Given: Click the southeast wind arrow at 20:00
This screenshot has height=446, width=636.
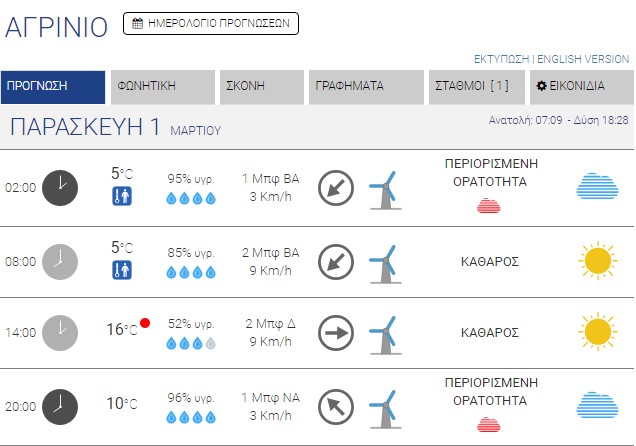Looking at the screenshot, I should (336, 406).
